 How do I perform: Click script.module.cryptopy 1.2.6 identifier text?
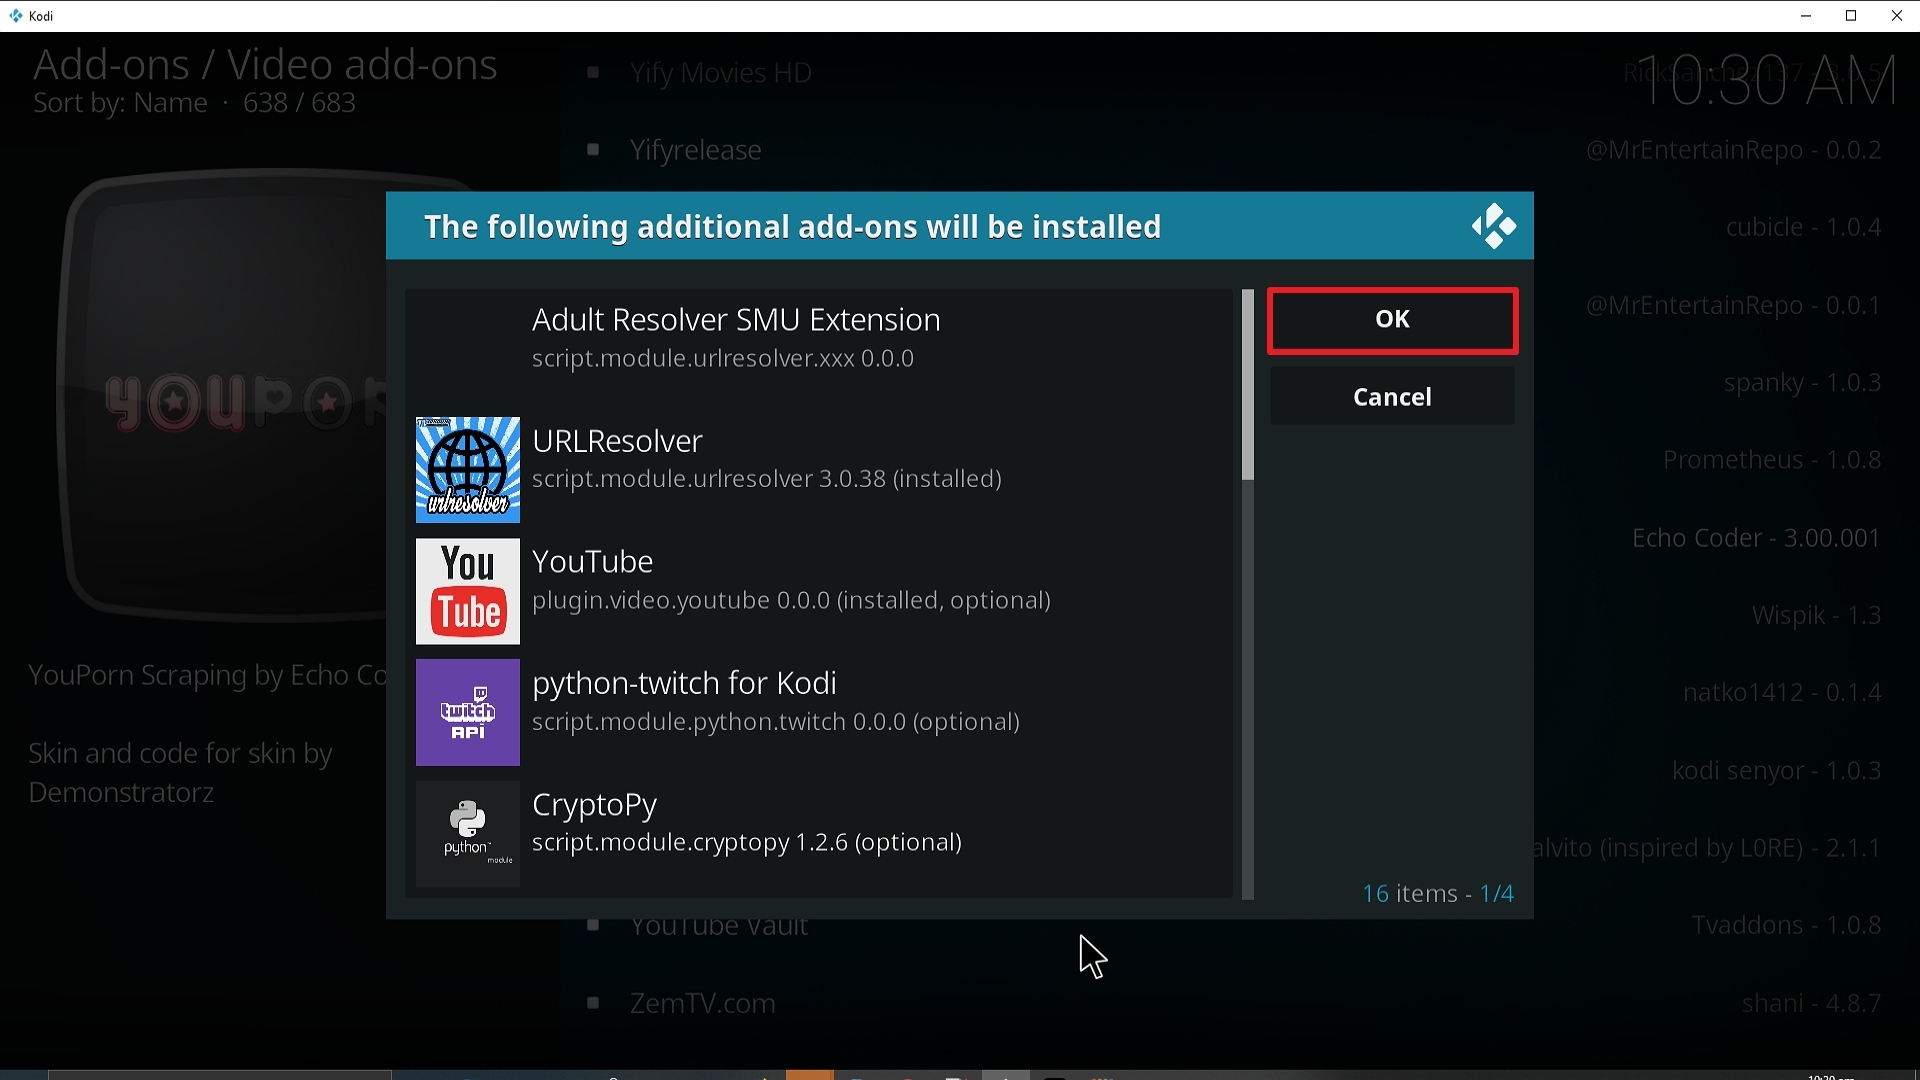pyautogui.click(x=691, y=842)
